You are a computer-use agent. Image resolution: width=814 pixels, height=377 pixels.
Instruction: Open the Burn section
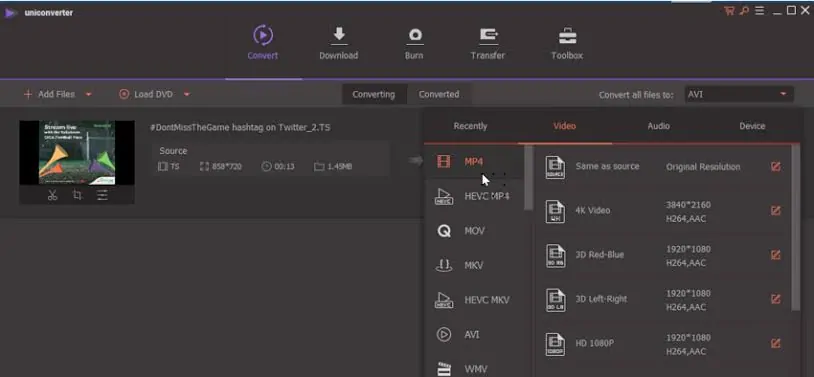tap(414, 44)
